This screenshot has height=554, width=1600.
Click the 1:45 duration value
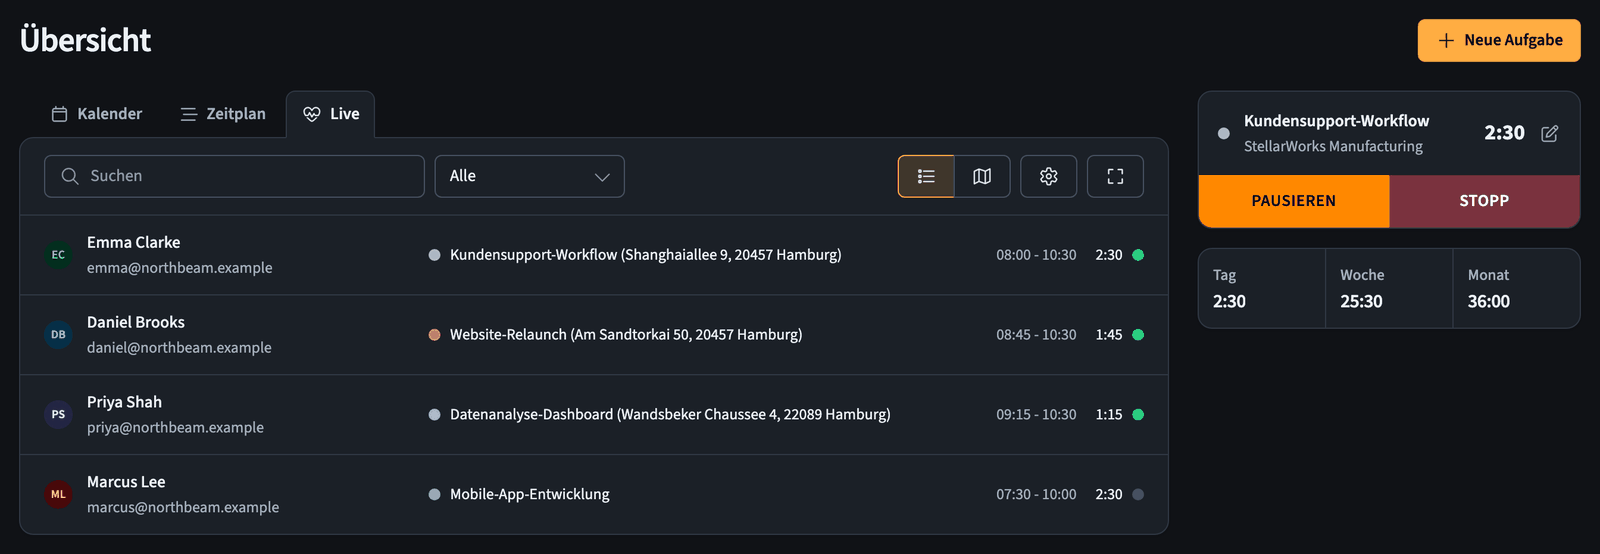pos(1109,335)
